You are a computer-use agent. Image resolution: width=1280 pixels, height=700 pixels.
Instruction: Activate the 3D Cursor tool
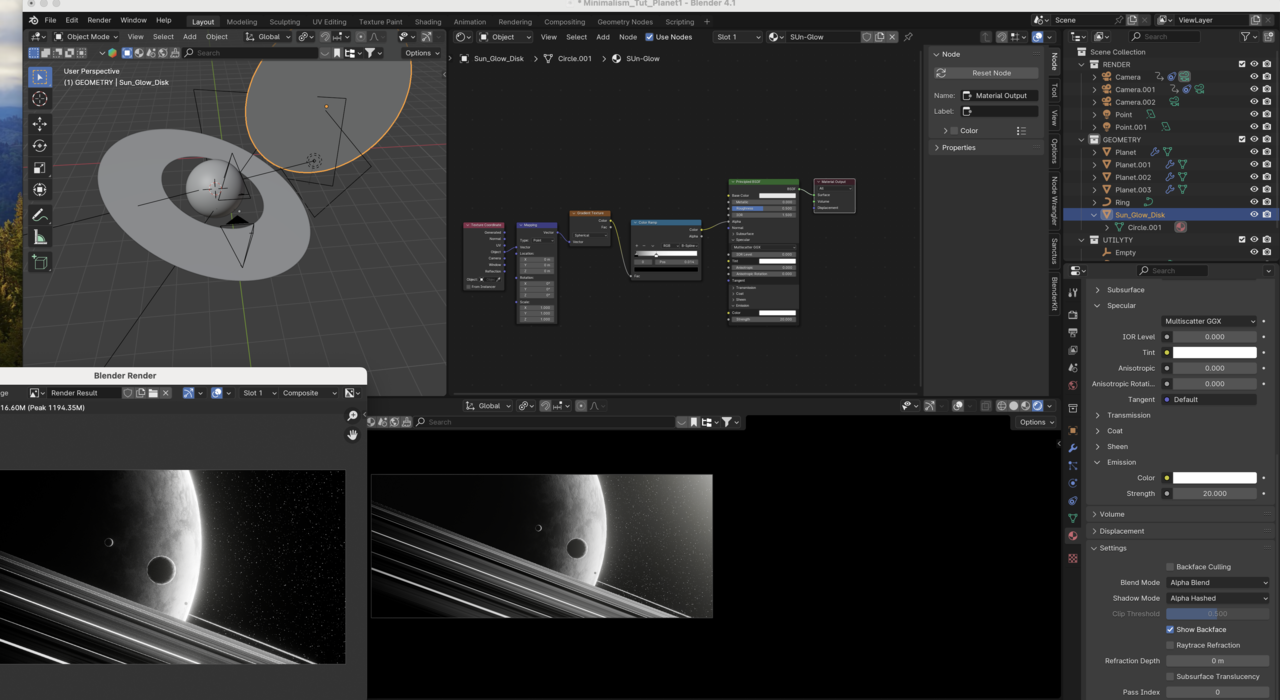pyautogui.click(x=40, y=99)
